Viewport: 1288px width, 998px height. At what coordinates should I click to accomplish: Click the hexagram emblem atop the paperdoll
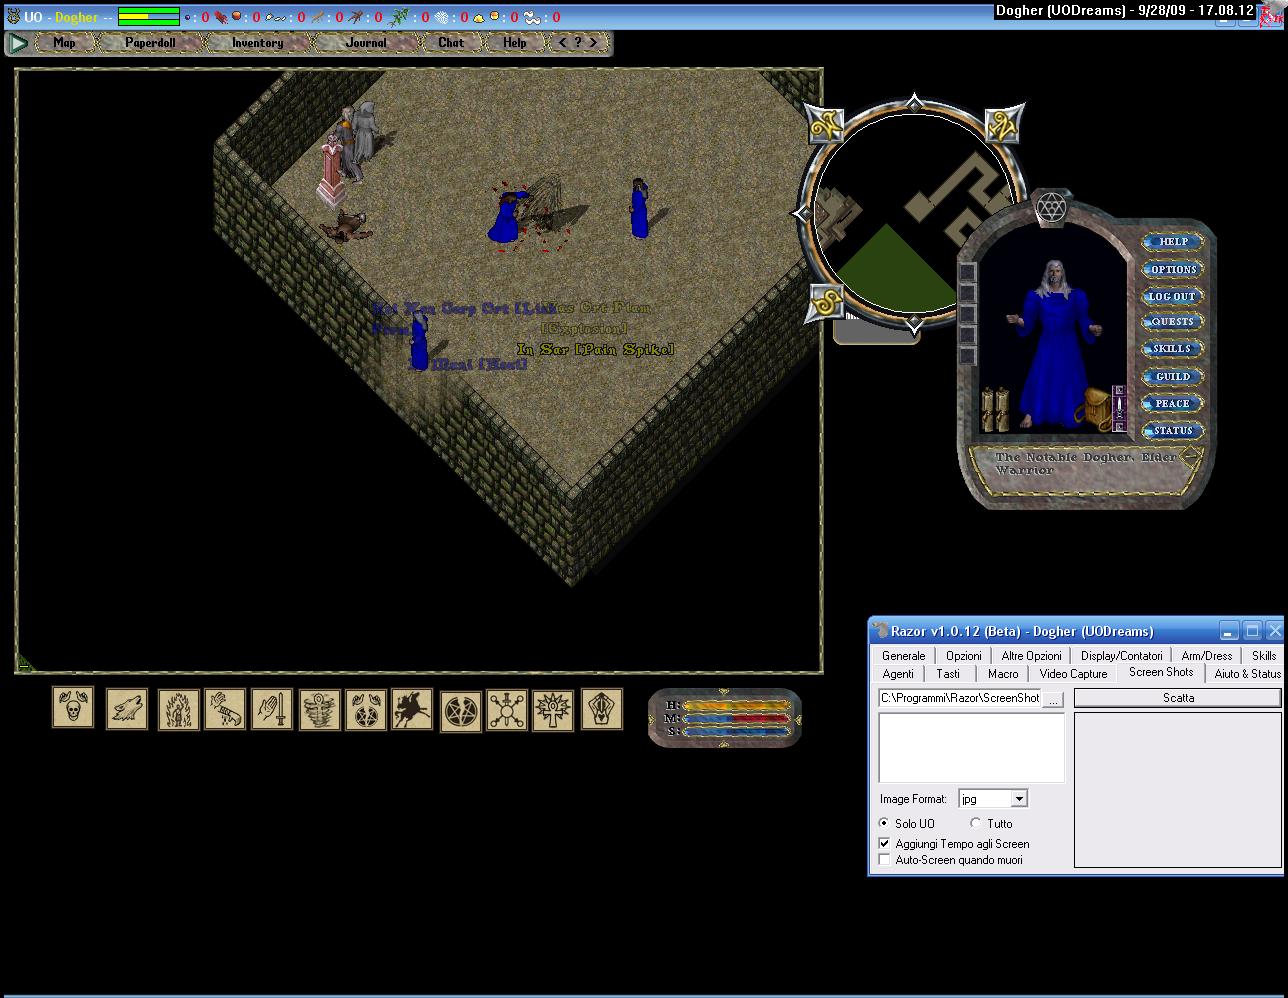1051,208
